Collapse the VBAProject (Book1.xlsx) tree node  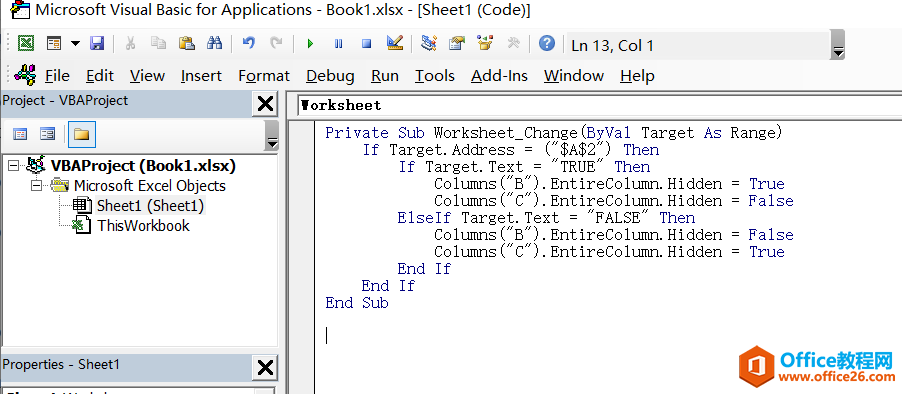pyautogui.click(x=13, y=166)
